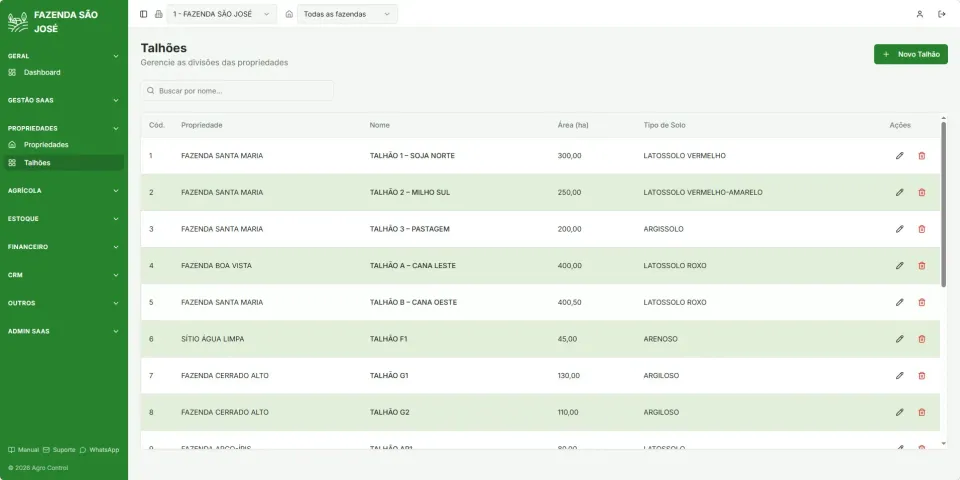Open the user profile icon

920,14
